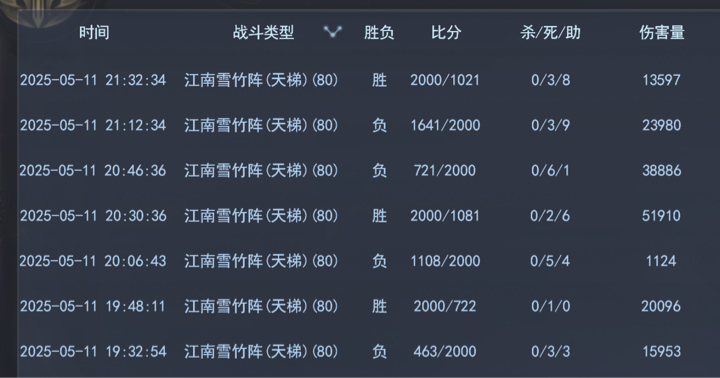The height and width of the screenshot is (378, 720).
Task: Click damage value 38886
Action: click(x=661, y=170)
